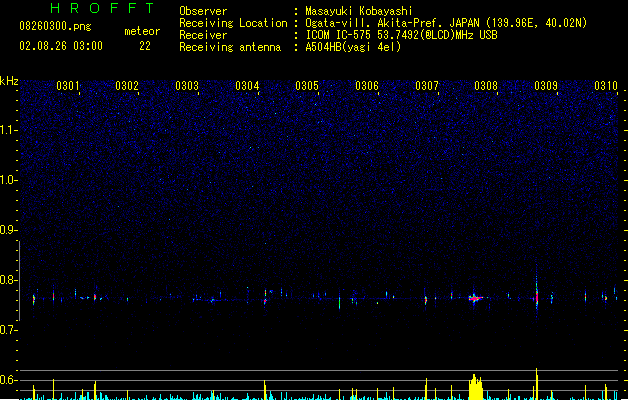Click the 0301 time marker

tap(68, 86)
